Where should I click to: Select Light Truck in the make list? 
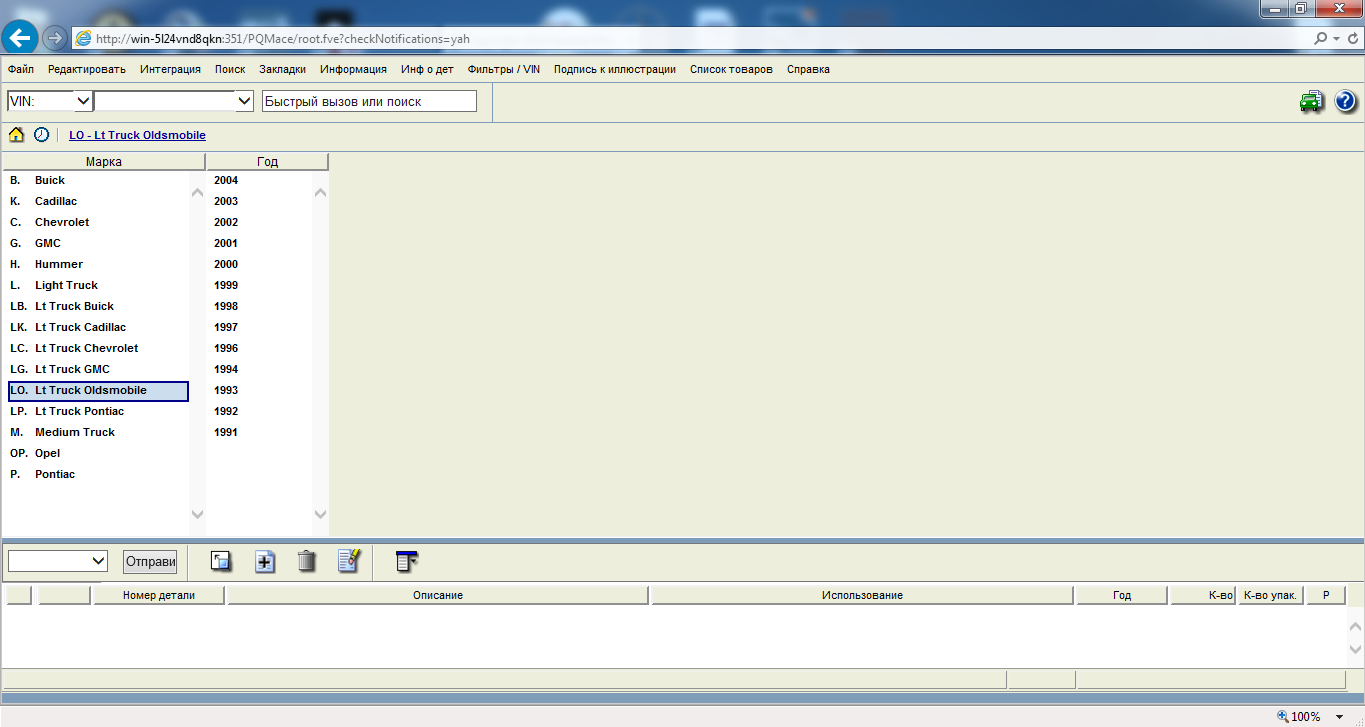tap(66, 285)
